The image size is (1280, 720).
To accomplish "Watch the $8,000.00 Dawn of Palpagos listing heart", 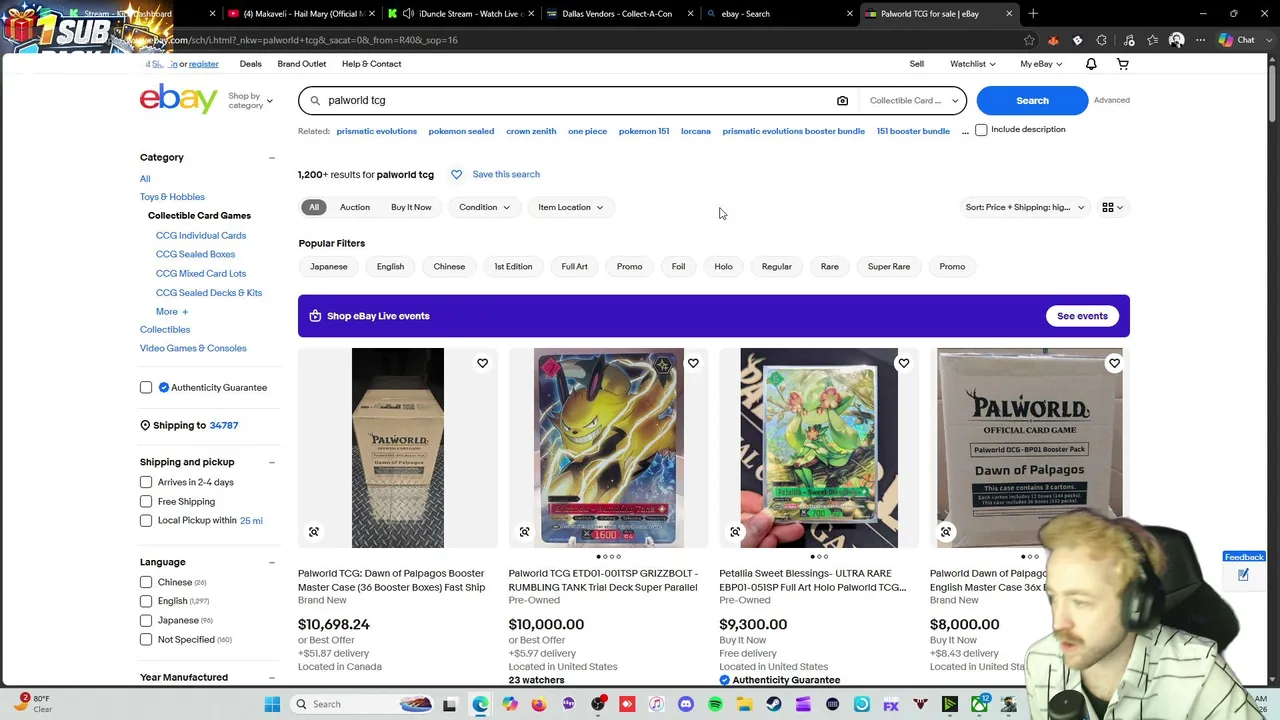I will point(1114,363).
